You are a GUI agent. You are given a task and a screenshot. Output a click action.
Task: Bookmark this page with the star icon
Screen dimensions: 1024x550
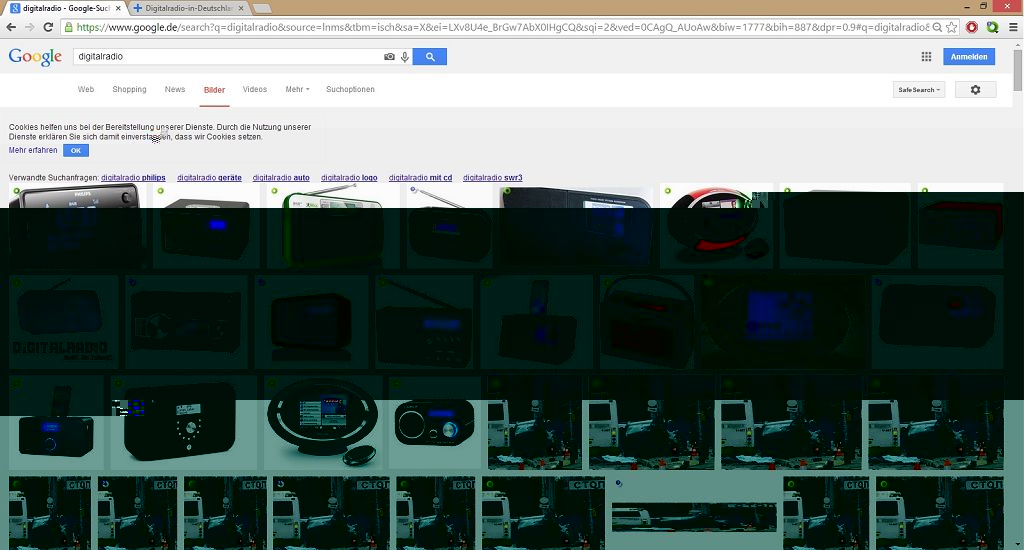pyautogui.click(x=951, y=27)
